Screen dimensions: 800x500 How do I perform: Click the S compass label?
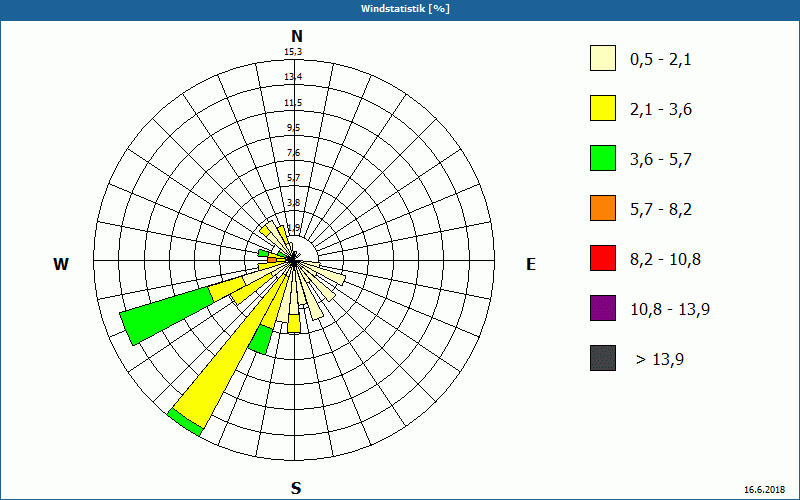tap(296, 489)
